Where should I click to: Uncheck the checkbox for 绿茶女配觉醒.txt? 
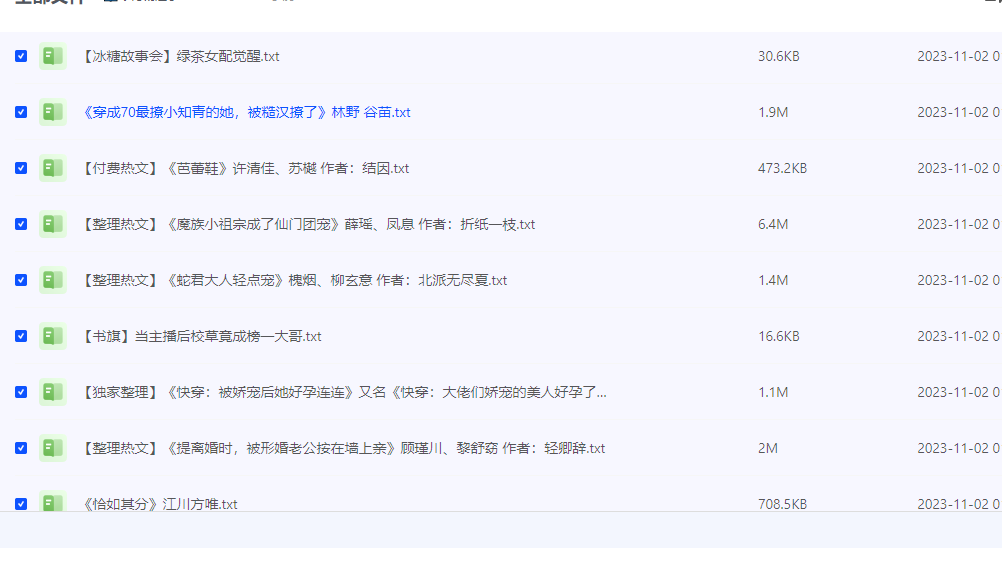[21, 57]
